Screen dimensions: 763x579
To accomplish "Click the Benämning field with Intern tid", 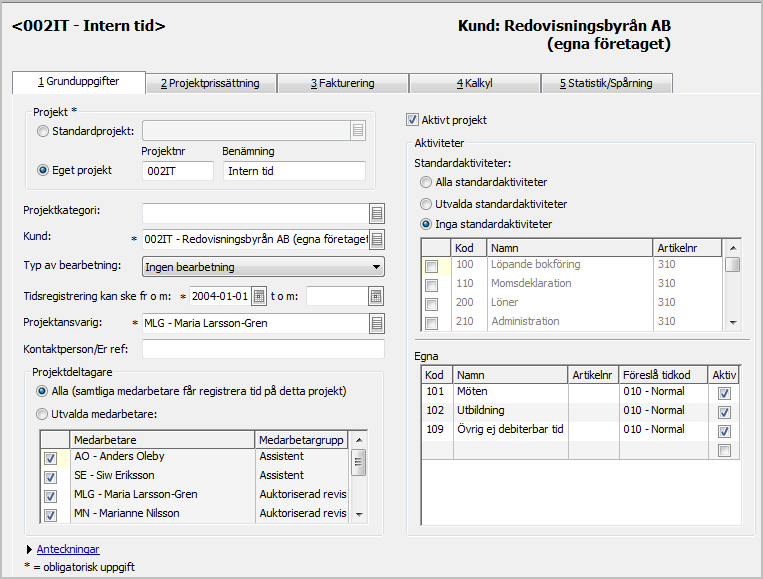I will click(x=294, y=171).
